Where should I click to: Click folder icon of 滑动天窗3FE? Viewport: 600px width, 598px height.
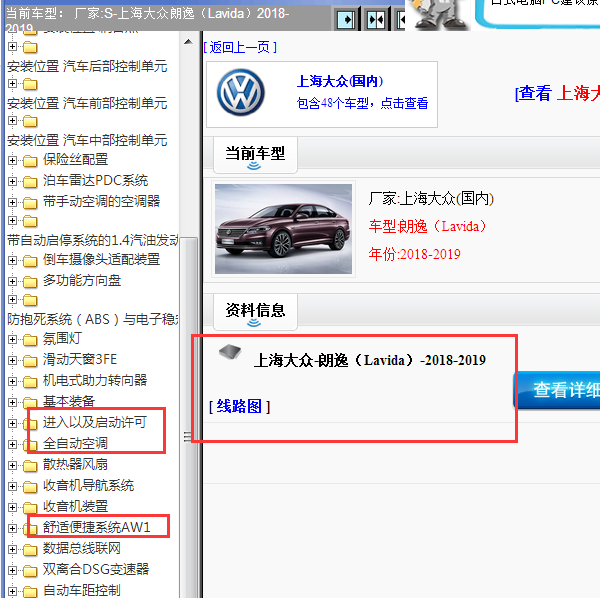click(x=30, y=361)
